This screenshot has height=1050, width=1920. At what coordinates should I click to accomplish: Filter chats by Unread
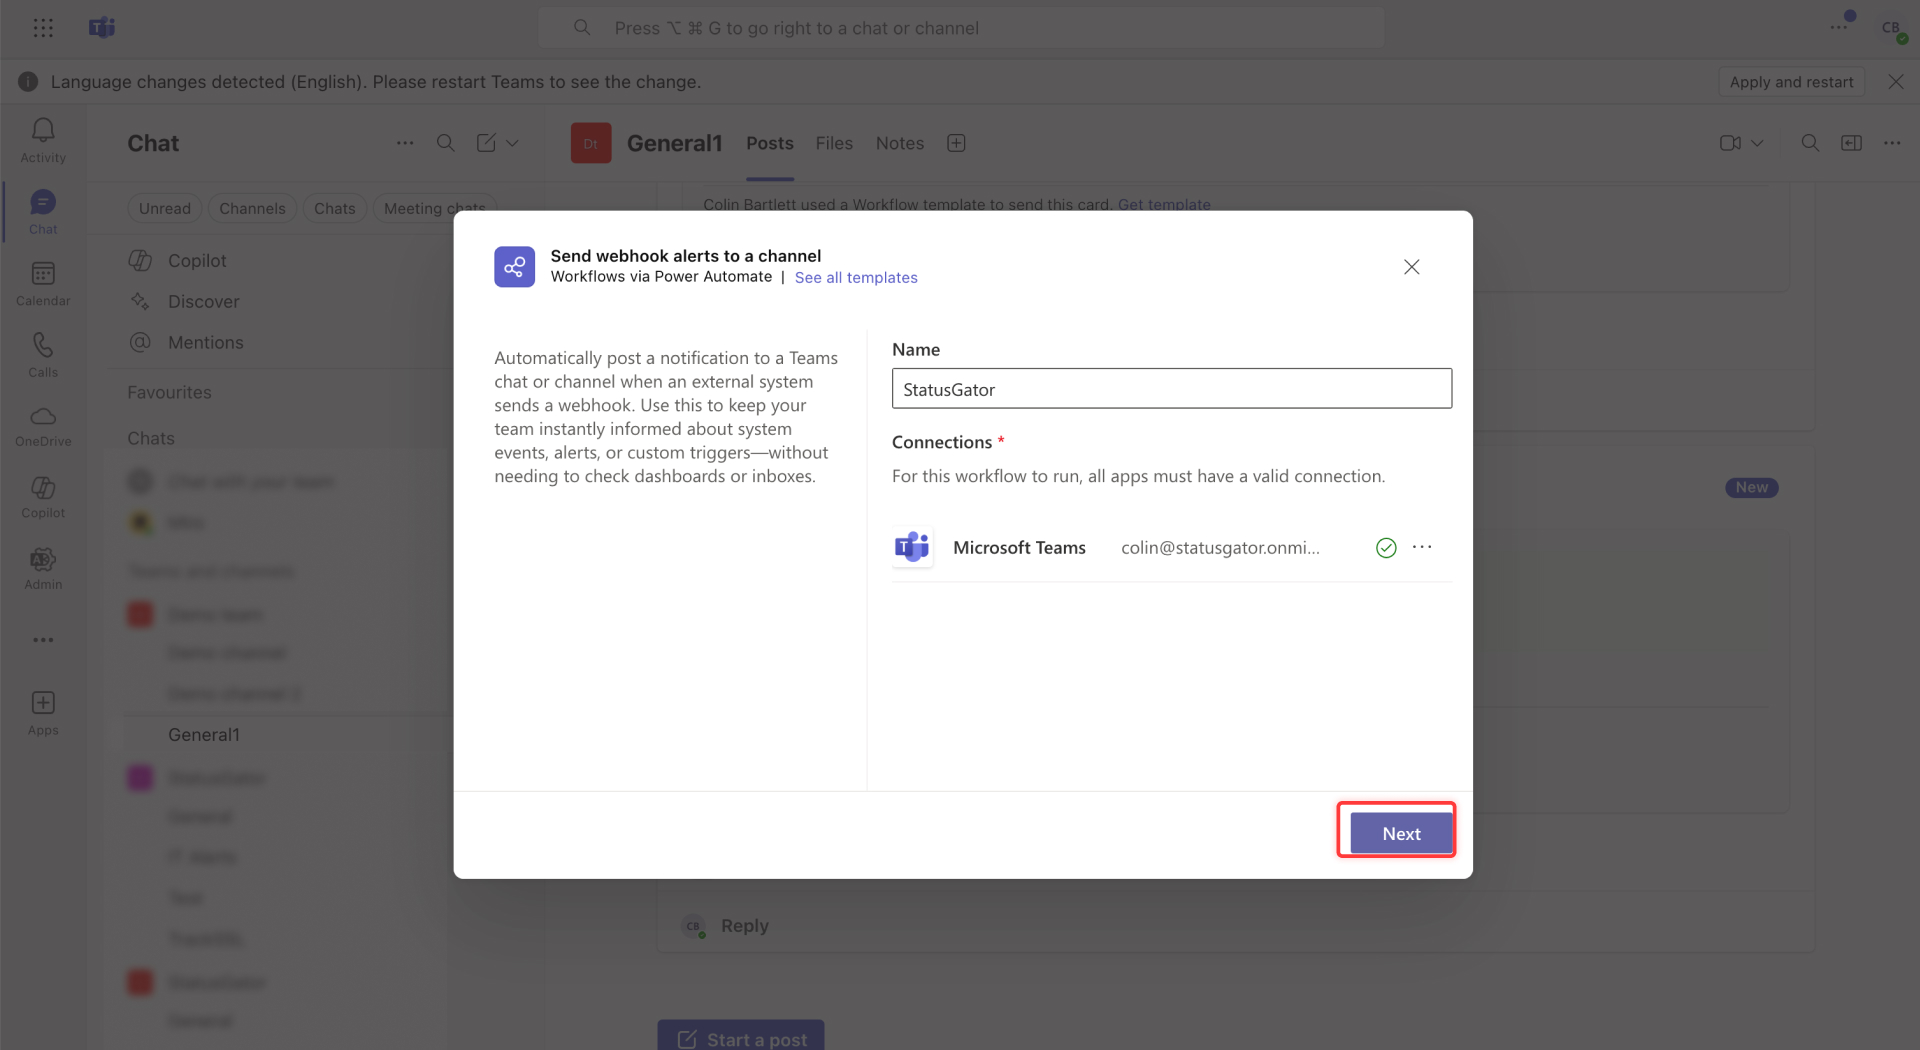tap(165, 208)
